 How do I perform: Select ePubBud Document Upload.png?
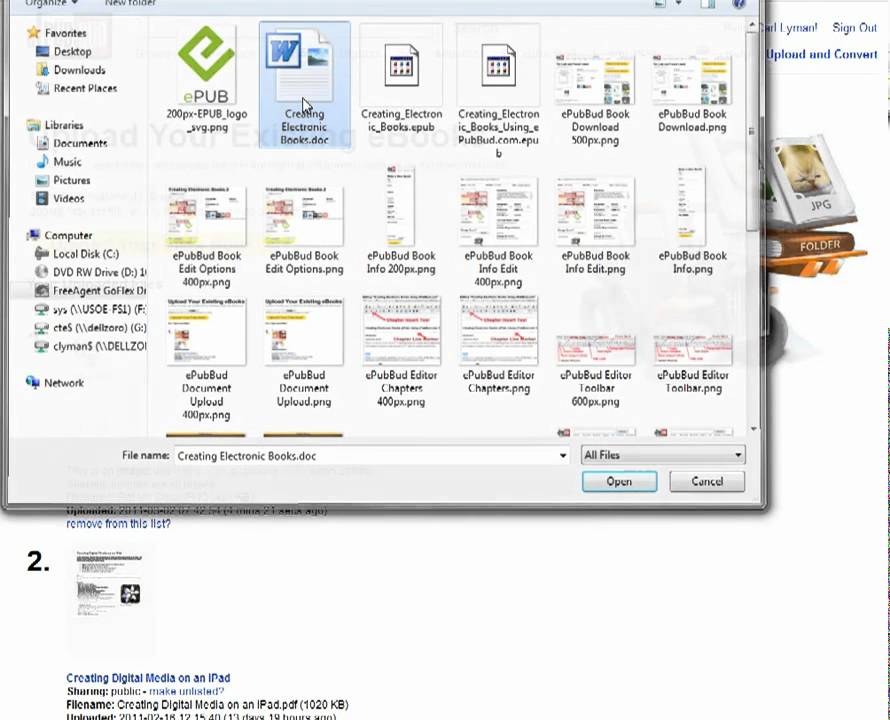tap(304, 353)
